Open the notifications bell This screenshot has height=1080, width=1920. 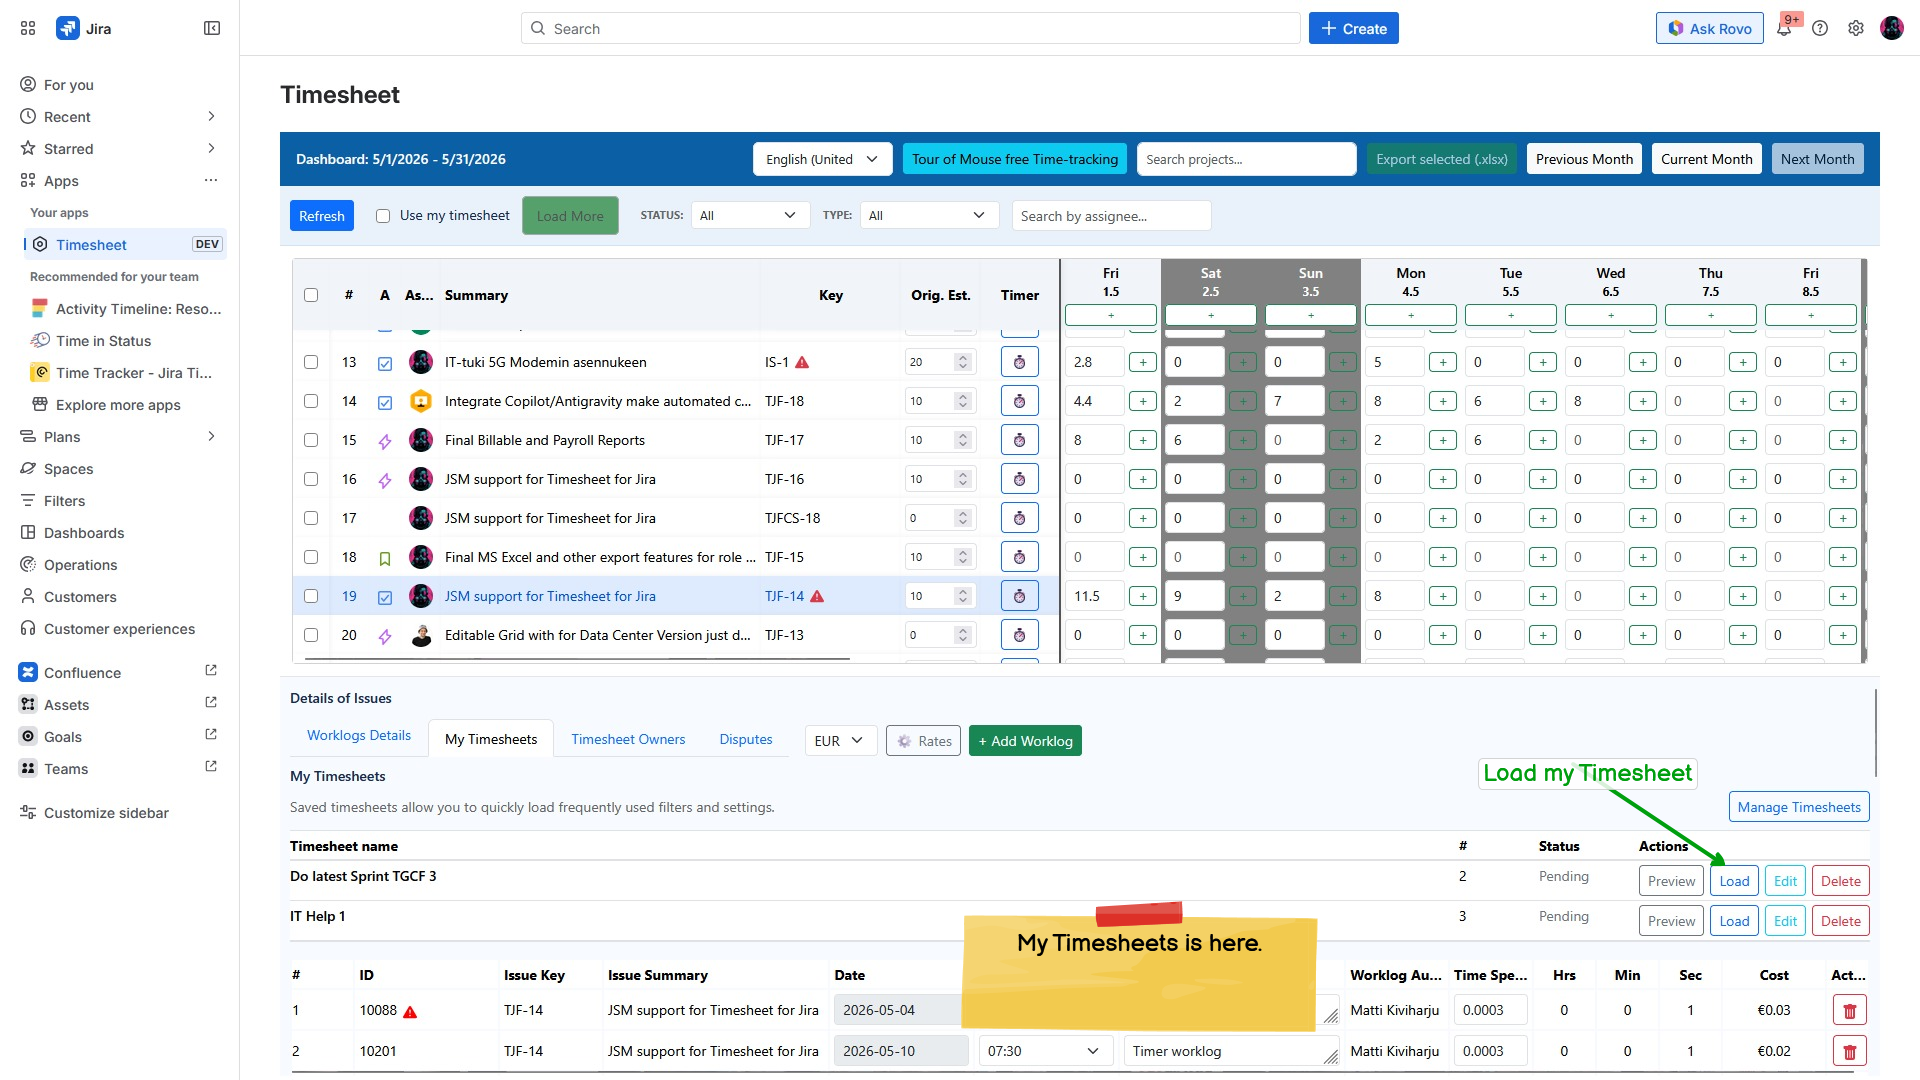coord(1784,28)
